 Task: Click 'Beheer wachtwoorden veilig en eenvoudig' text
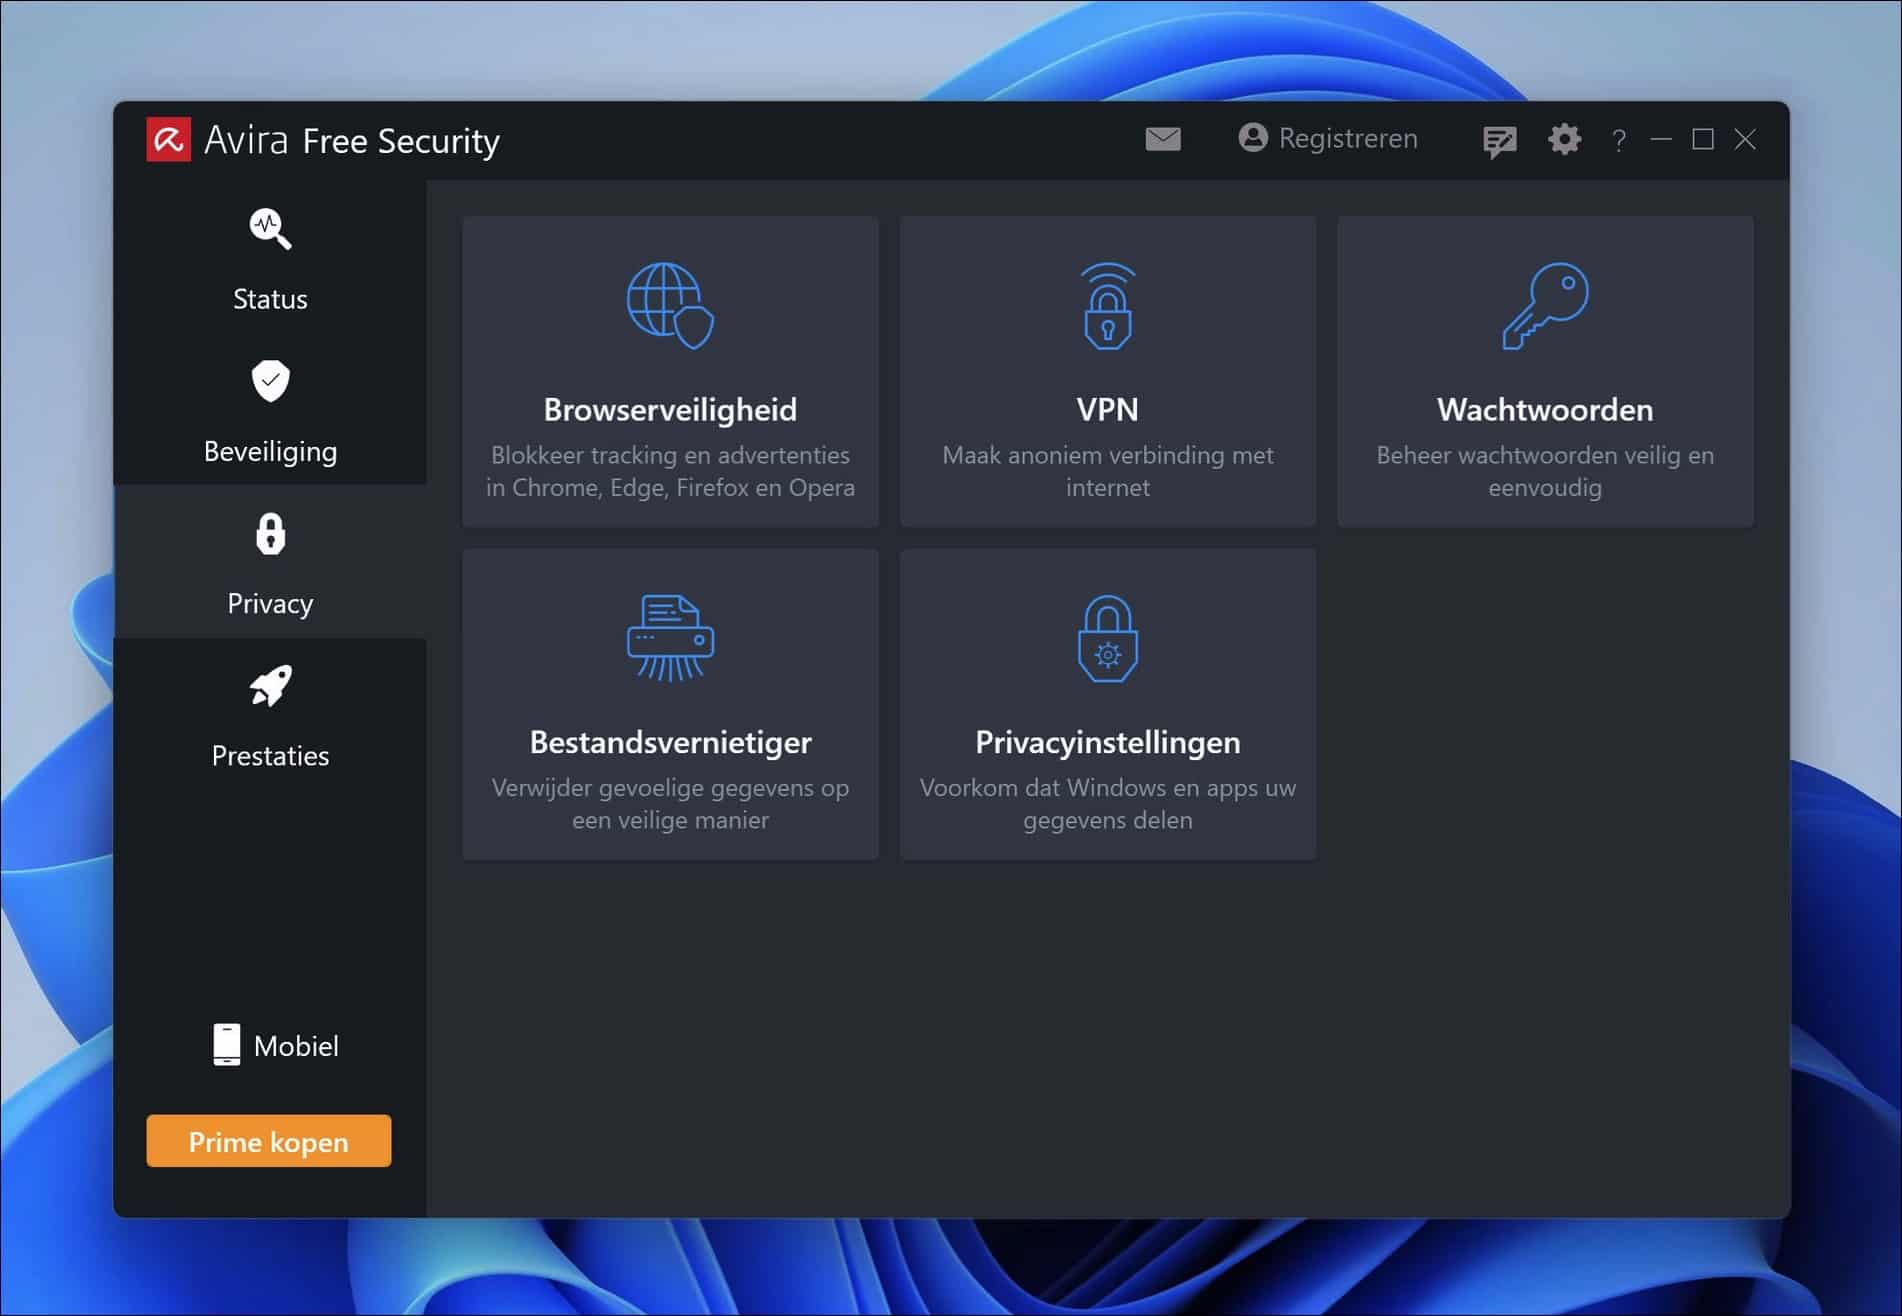click(1545, 471)
